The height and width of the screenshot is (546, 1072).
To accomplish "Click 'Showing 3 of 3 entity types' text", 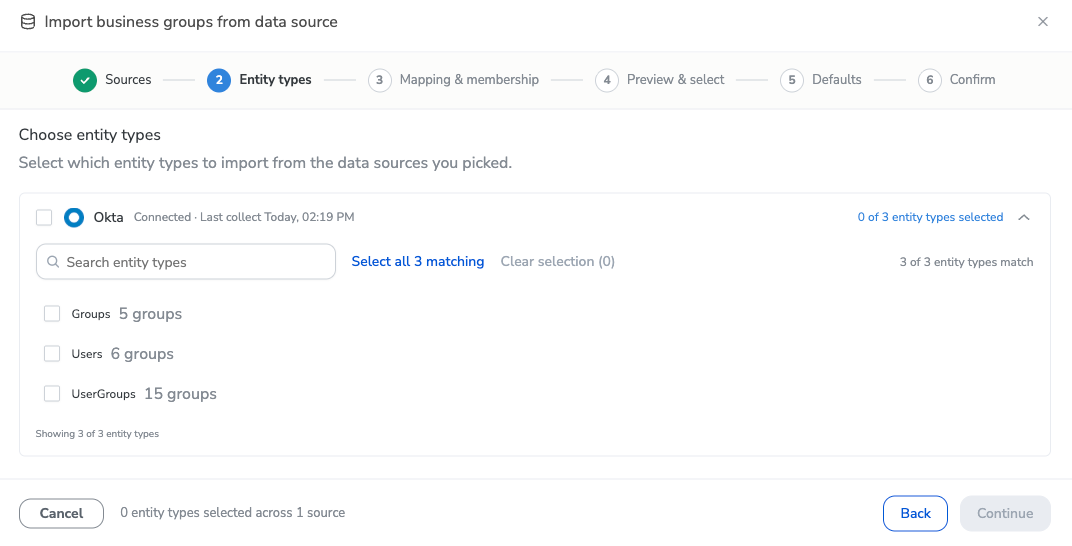I will [97, 433].
